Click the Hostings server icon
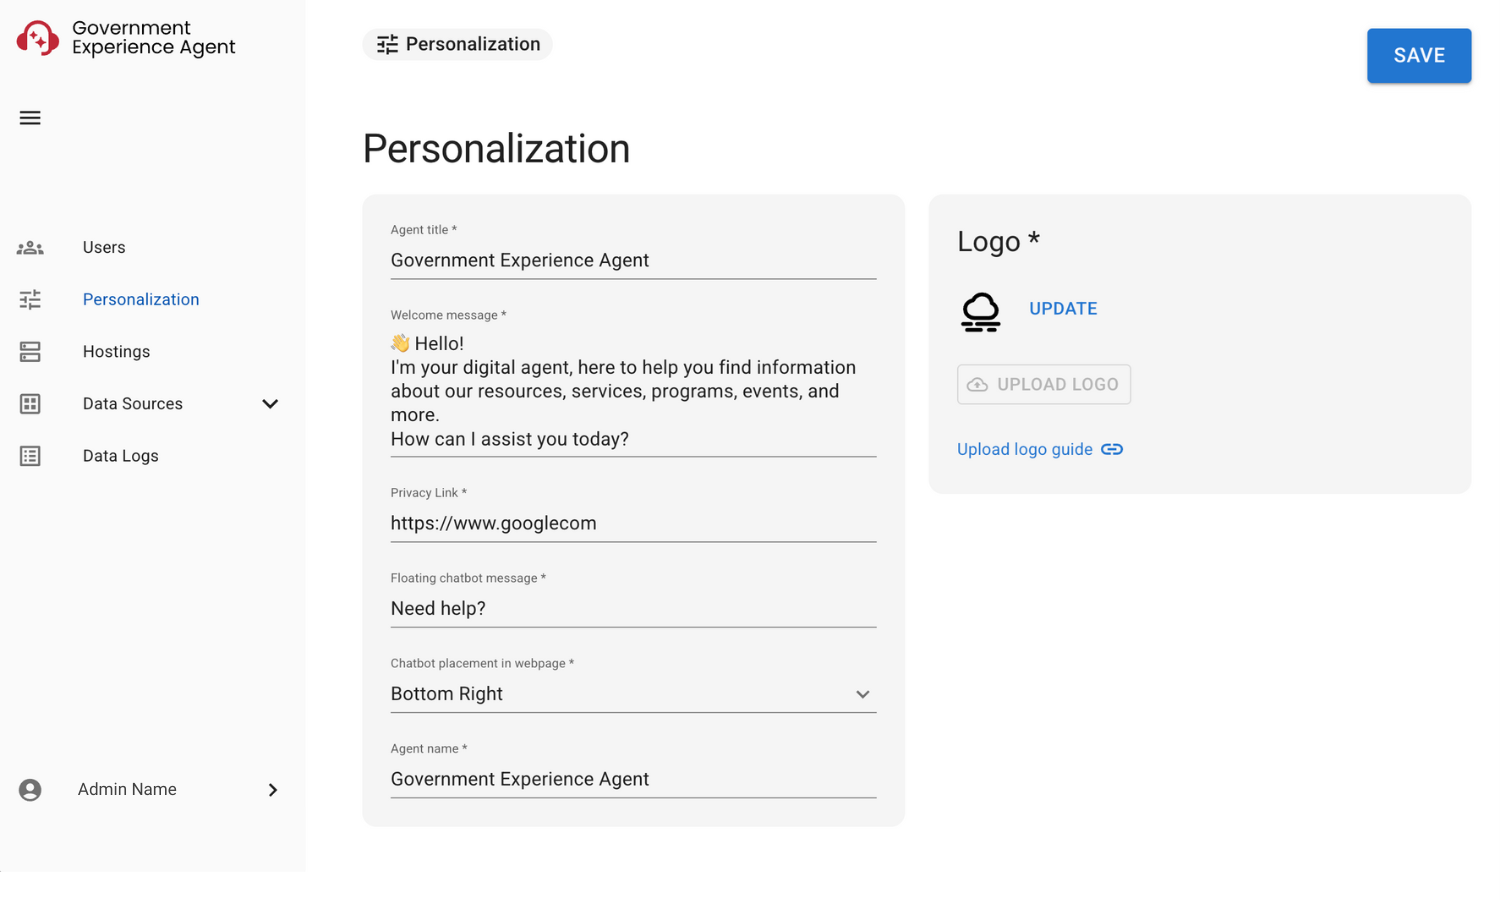Screen dimensions: 1500x900 30,351
